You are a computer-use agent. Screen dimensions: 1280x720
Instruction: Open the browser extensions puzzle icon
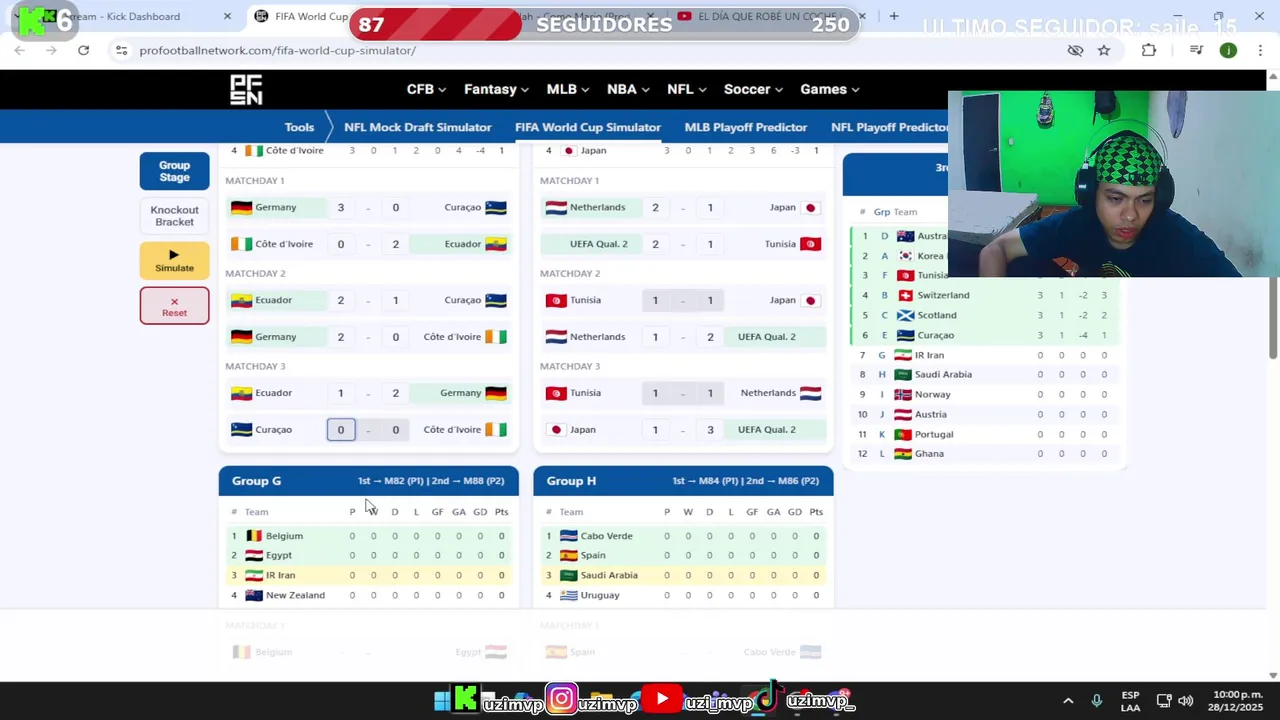[1149, 50]
